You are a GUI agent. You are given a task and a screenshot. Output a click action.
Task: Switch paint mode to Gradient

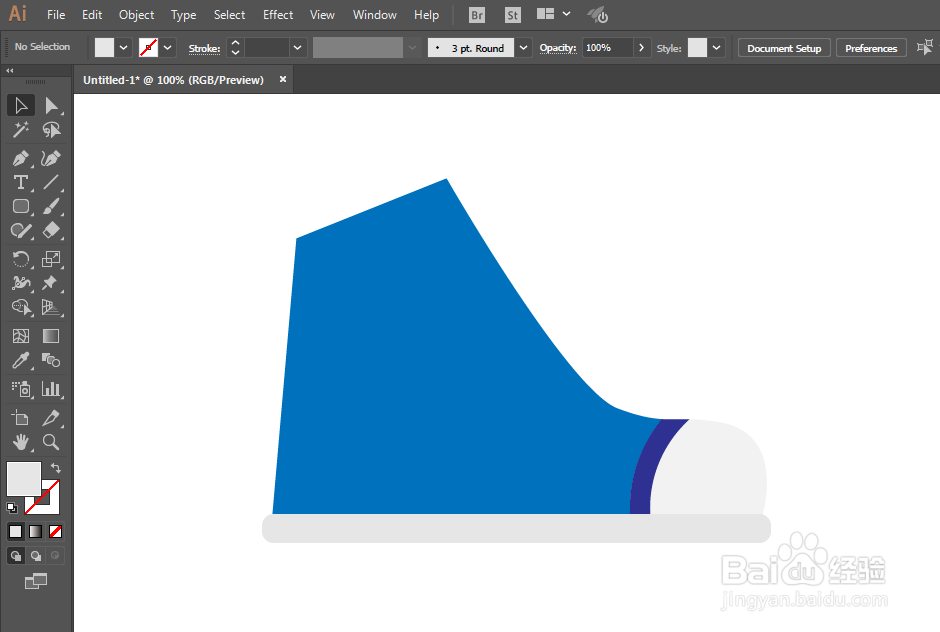35,531
